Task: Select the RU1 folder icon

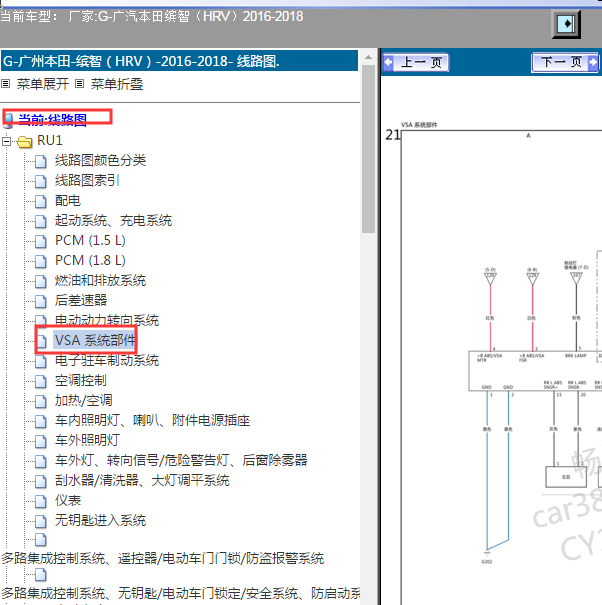Action: pos(25,142)
